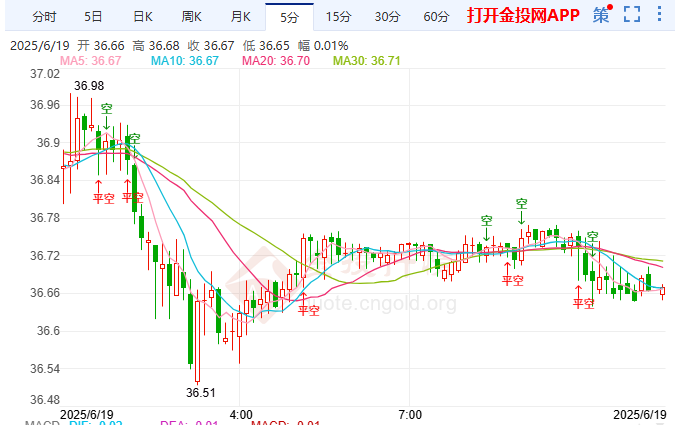The image size is (679, 425).
Task: Open the 日K candlestick tab
Action: pos(142,17)
